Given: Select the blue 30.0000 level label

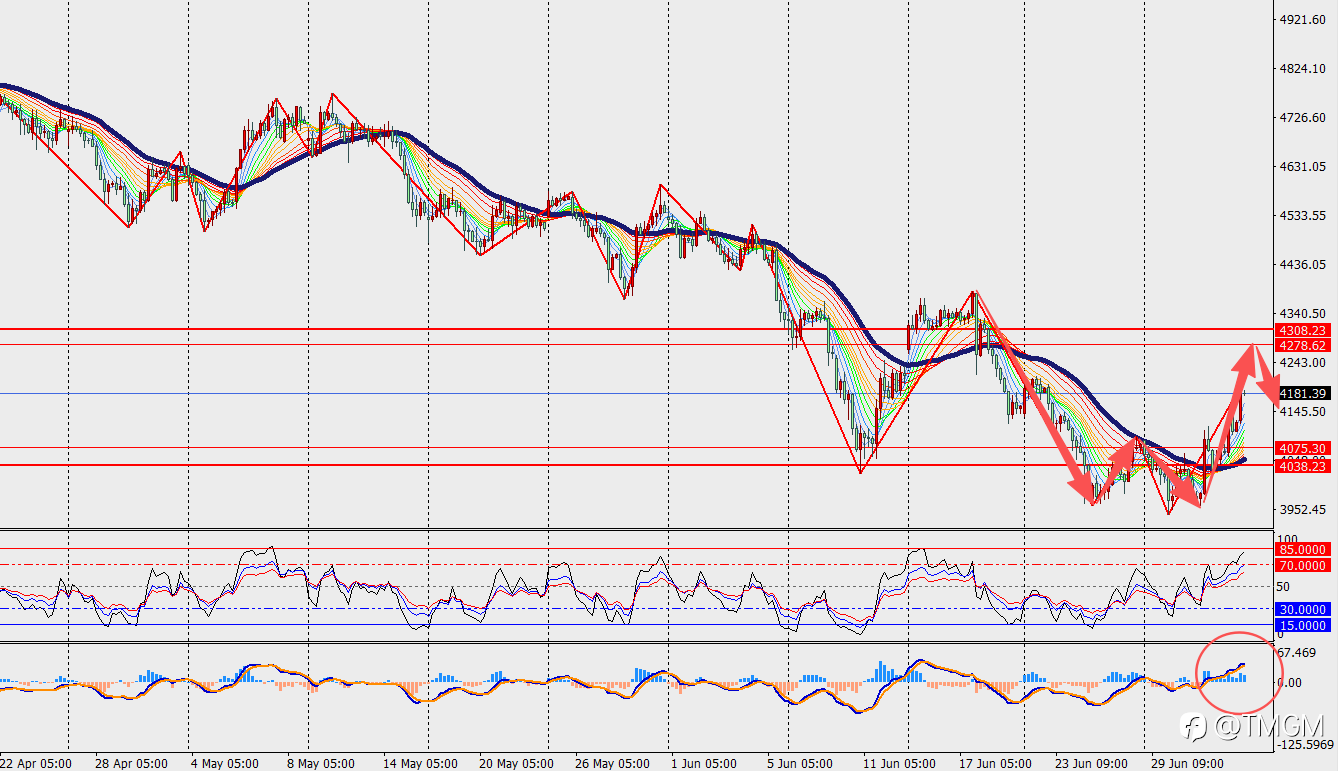Looking at the screenshot, I should click(1303, 609).
